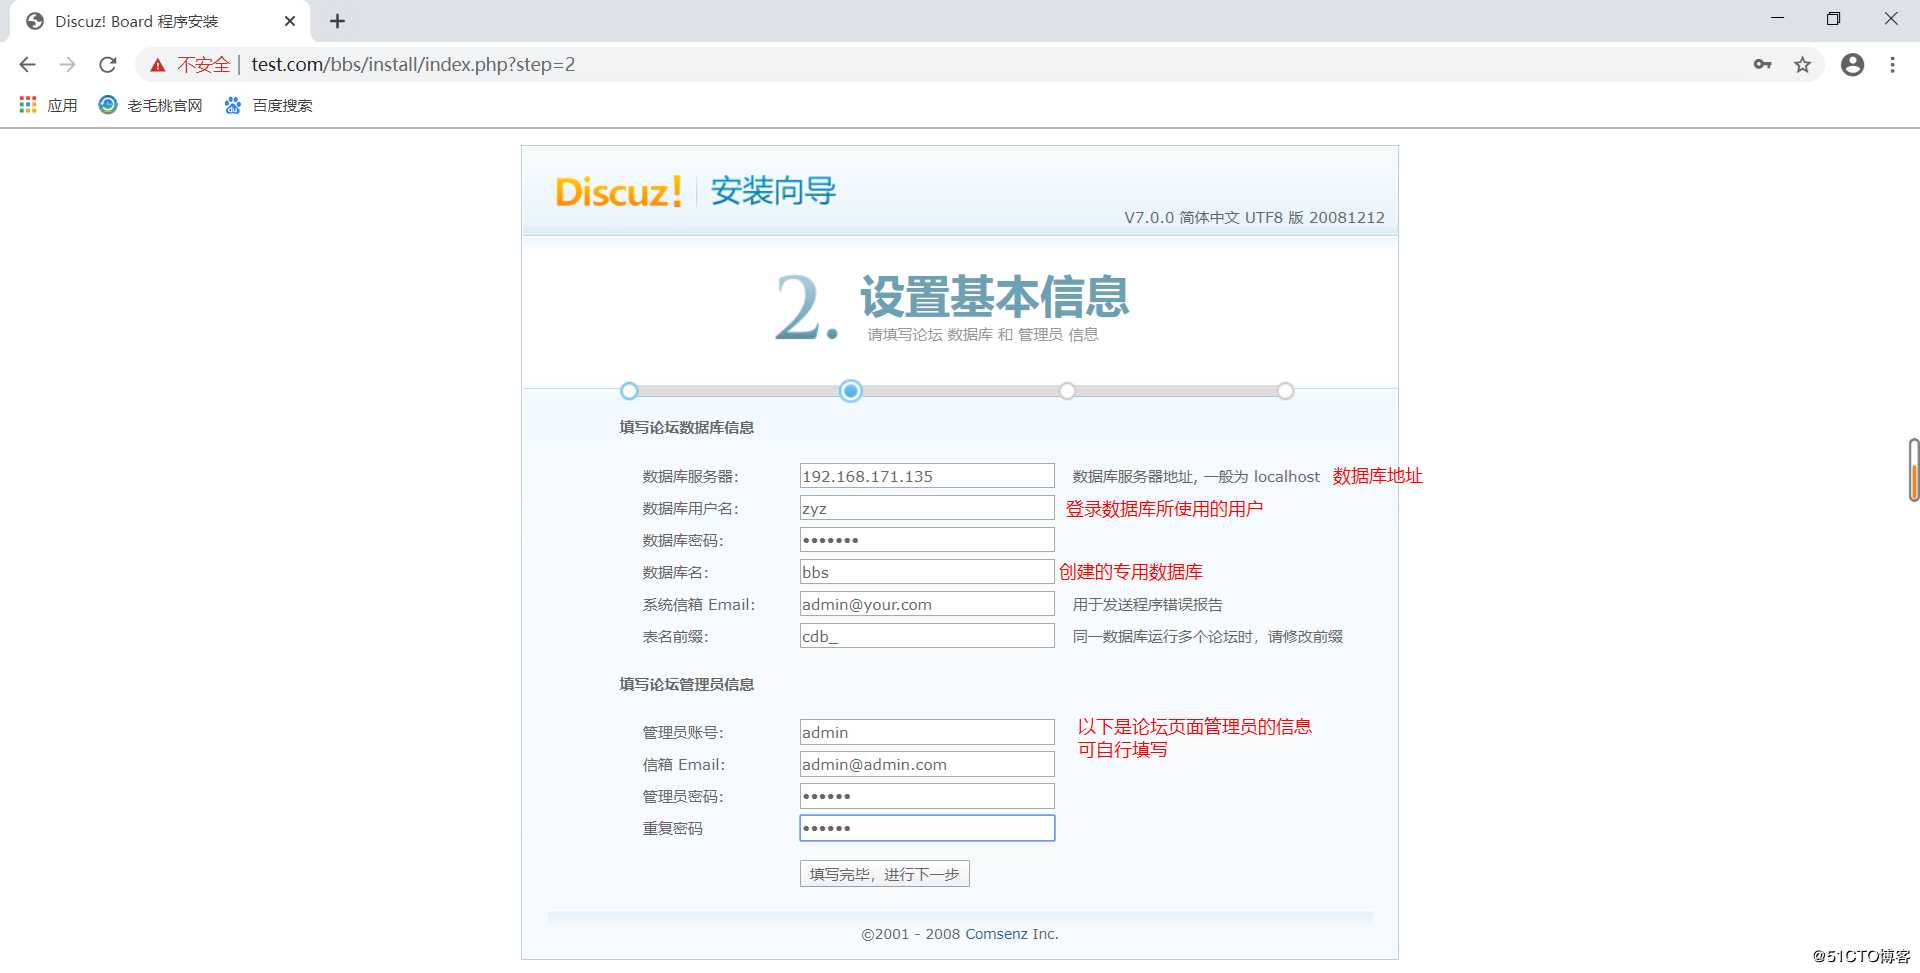This screenshot has width=1920, height=973.
Task: Click the first progress step circle
Action: click(x=629, y=391)
